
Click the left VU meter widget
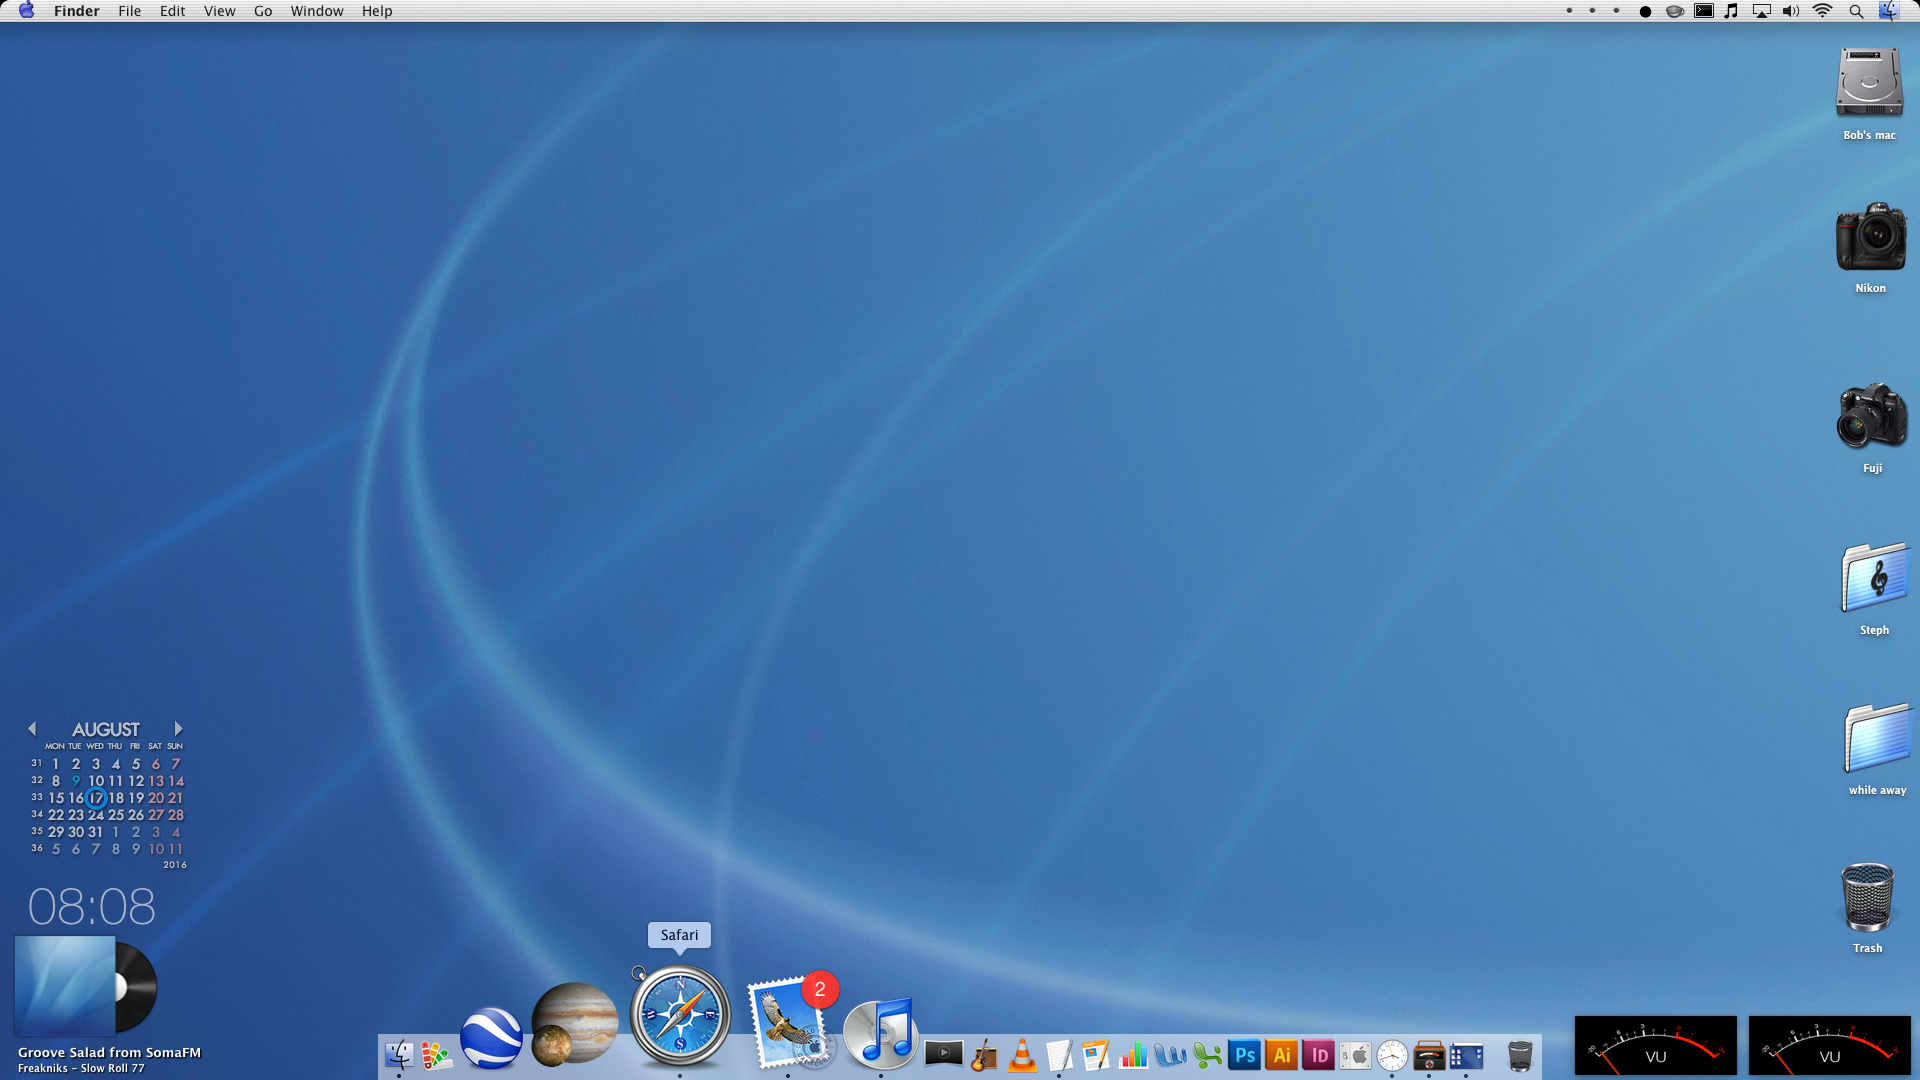tap(1656, 1046)
